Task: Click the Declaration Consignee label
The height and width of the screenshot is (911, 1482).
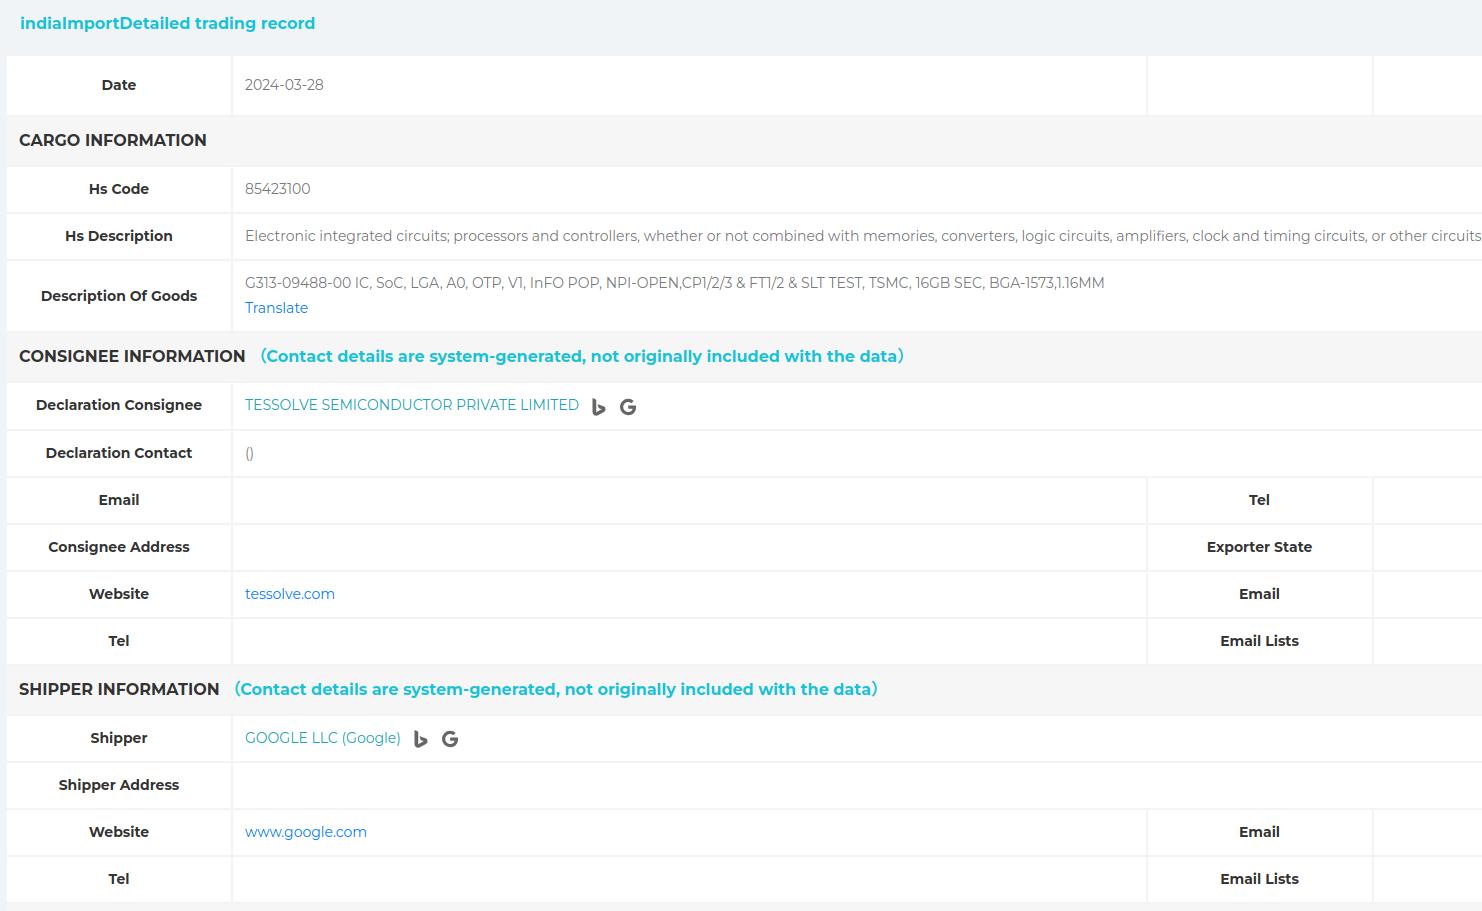Action: pos(119,405)
